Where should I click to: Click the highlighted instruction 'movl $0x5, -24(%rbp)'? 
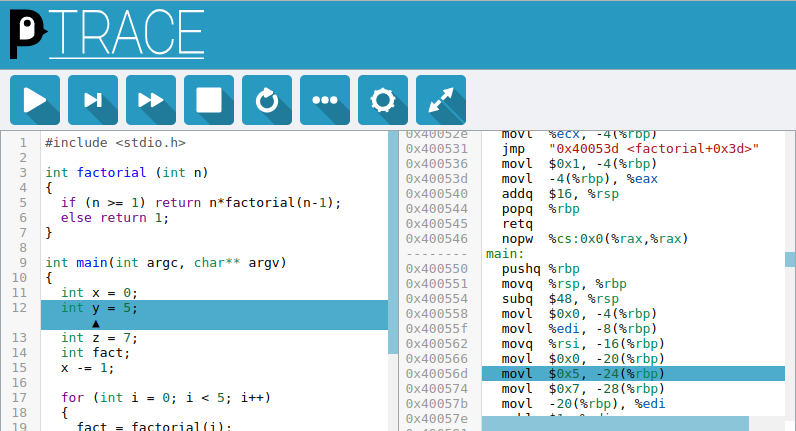634,374
